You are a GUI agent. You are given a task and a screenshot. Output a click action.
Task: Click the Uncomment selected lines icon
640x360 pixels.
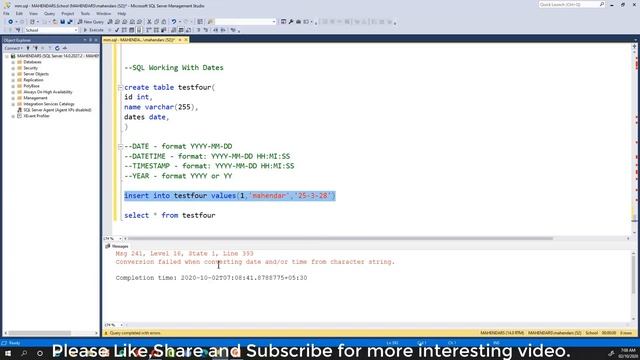(x=206, y=30)
